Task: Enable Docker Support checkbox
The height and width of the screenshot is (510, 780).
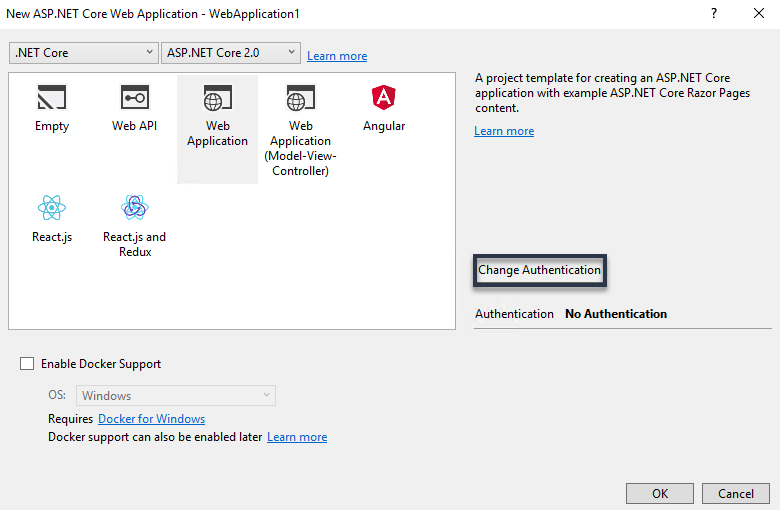Action: 27,364
